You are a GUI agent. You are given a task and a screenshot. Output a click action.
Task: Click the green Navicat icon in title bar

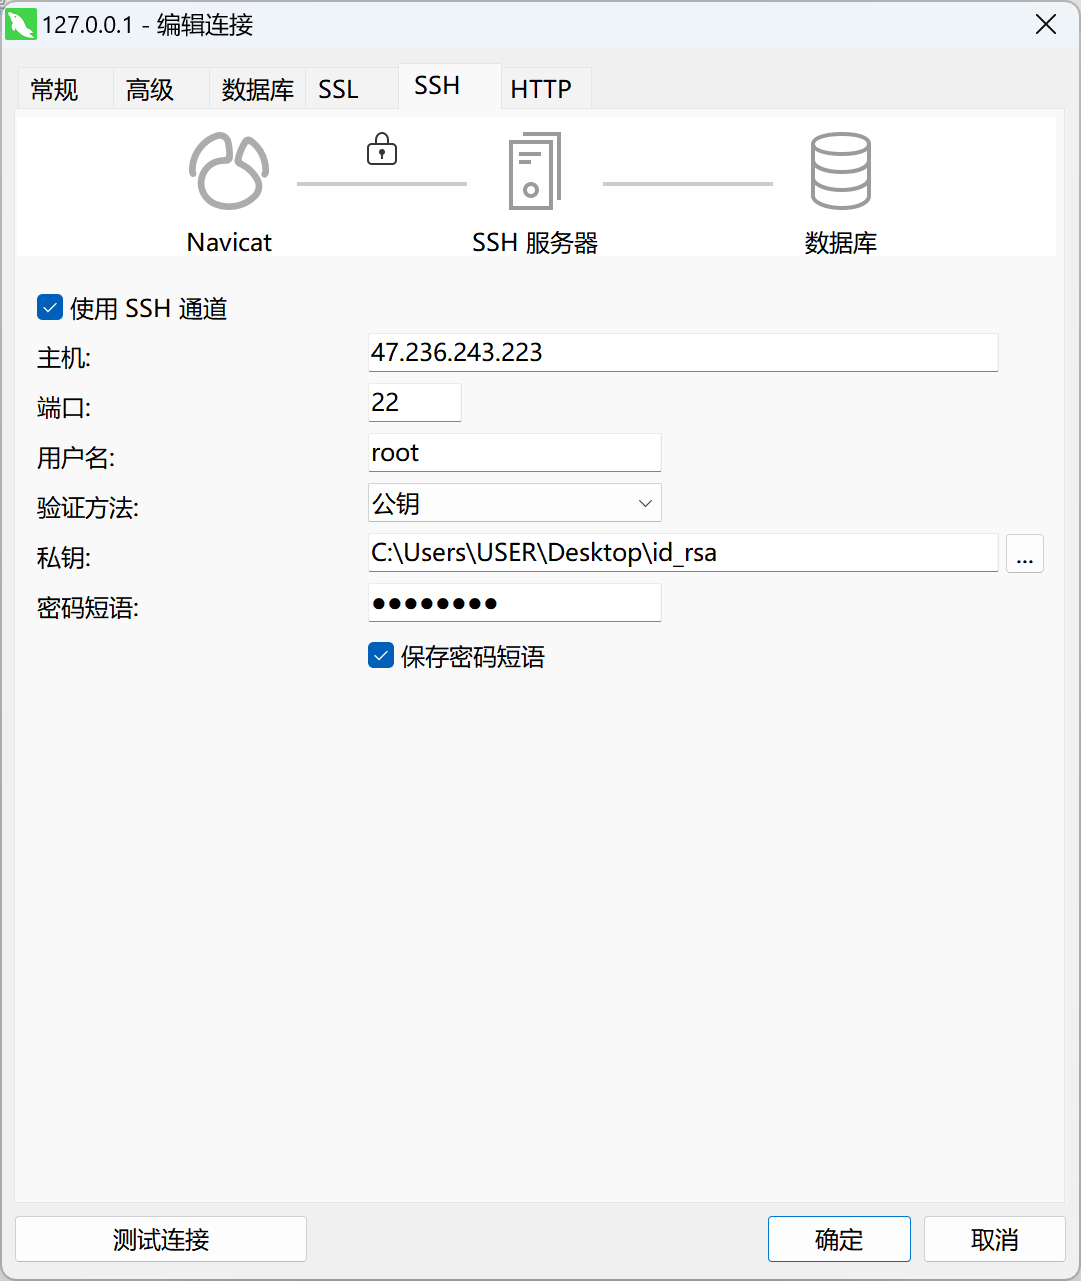click(x=20, y=24)
